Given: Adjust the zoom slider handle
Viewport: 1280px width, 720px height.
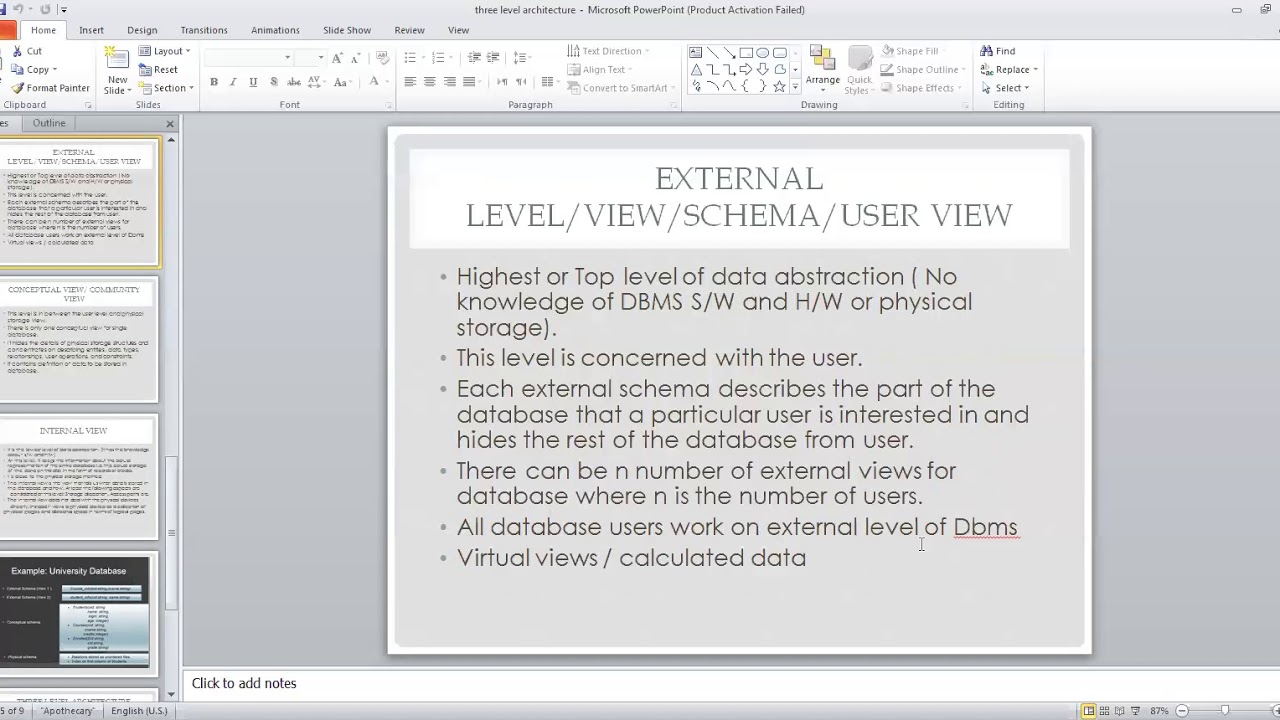Looking at the screenshot, I should (x=1224, y=711).
